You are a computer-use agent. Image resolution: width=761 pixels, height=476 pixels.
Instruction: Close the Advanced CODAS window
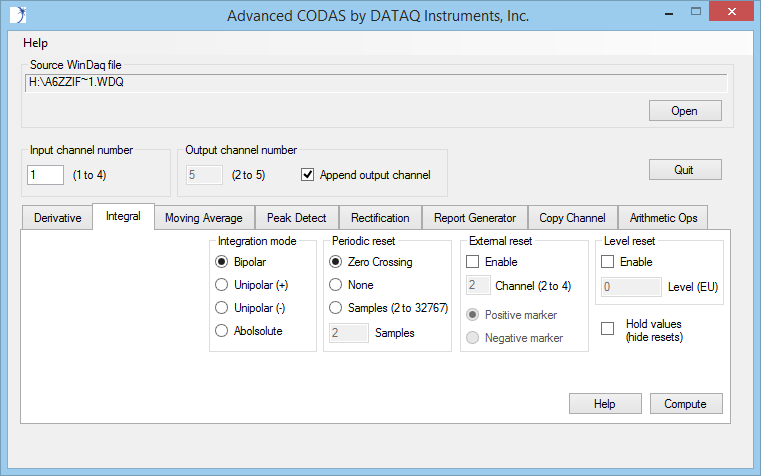click(x=731, y=12)
